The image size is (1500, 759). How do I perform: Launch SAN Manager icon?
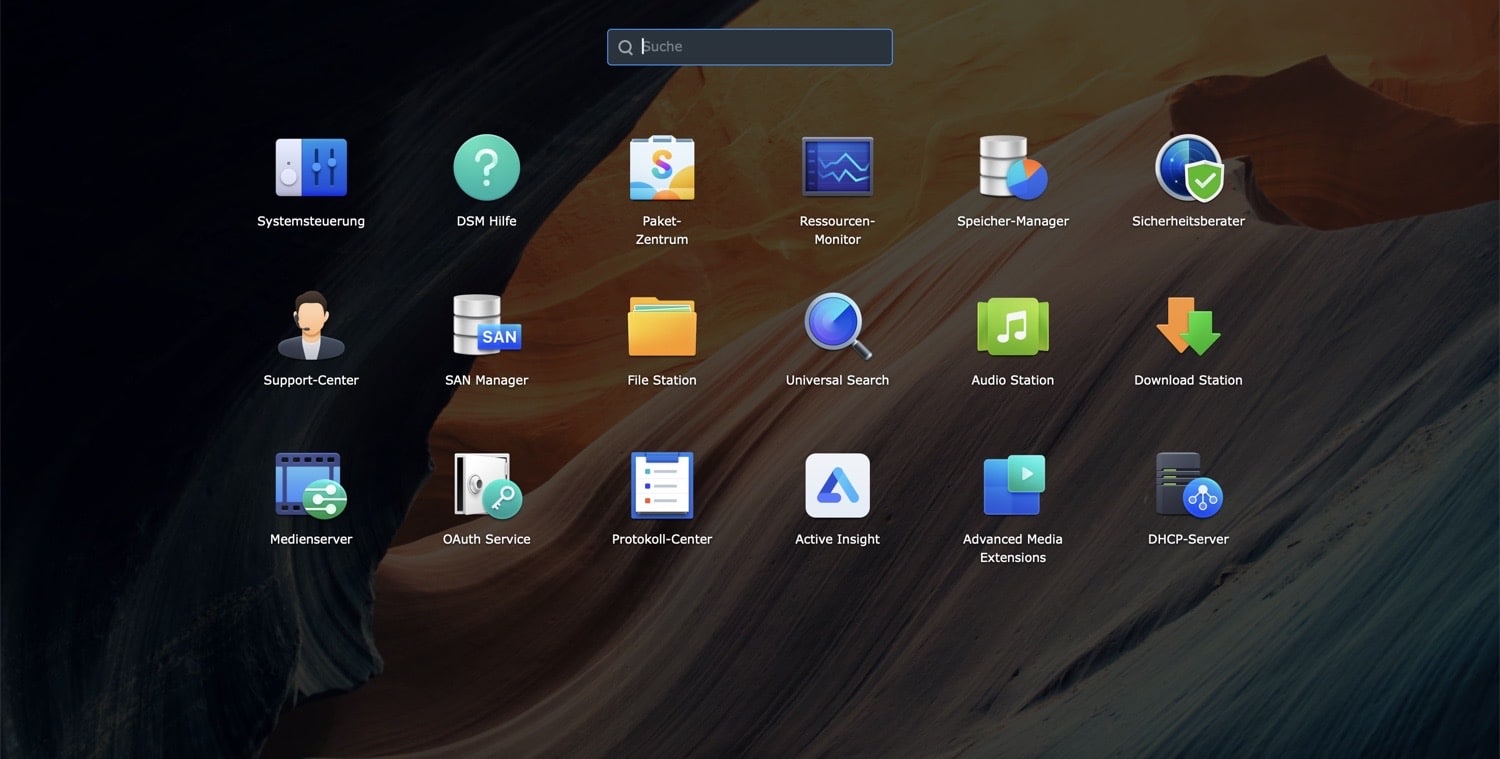click(x=487, y=327)
